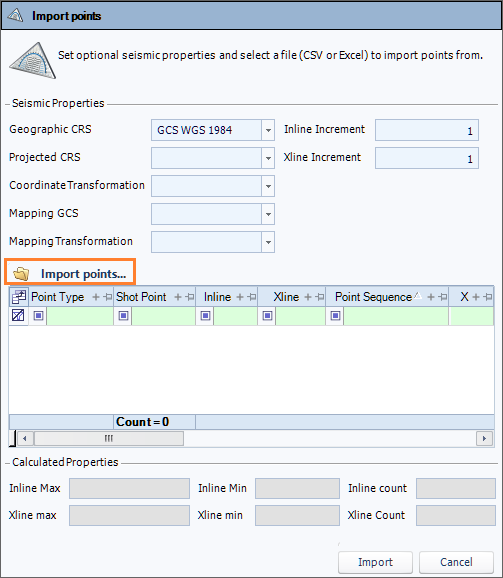This screenshot has height=578, width=503.
Task: Click the Point Type filter text cell
Action: click(x=80, y=316)
